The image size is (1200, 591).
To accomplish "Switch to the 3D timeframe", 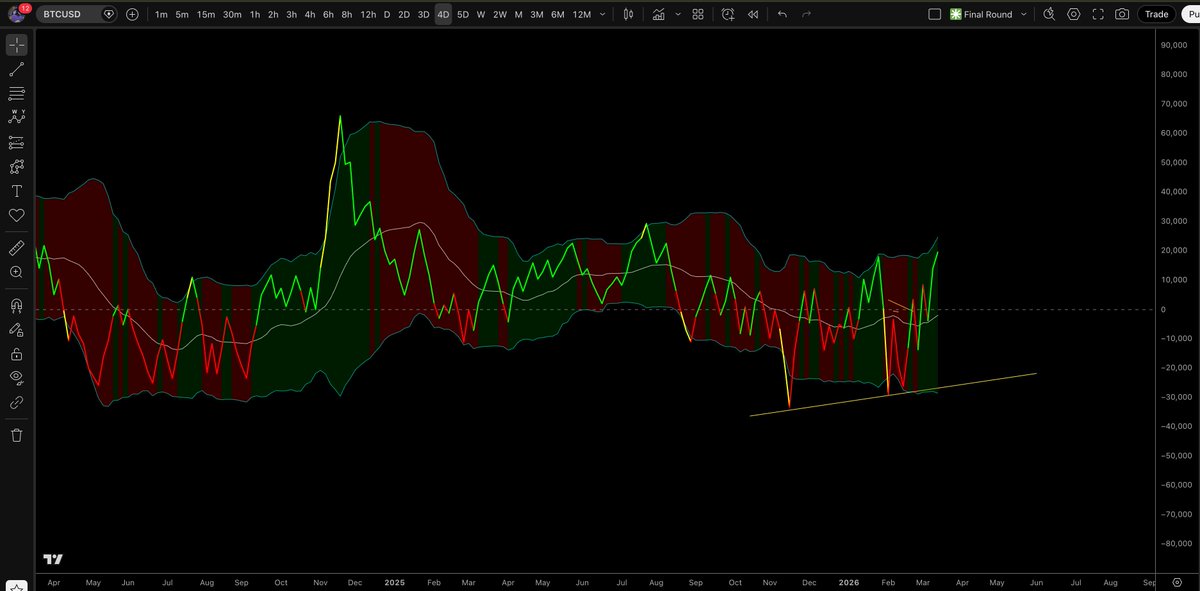I will pos(424,14).
